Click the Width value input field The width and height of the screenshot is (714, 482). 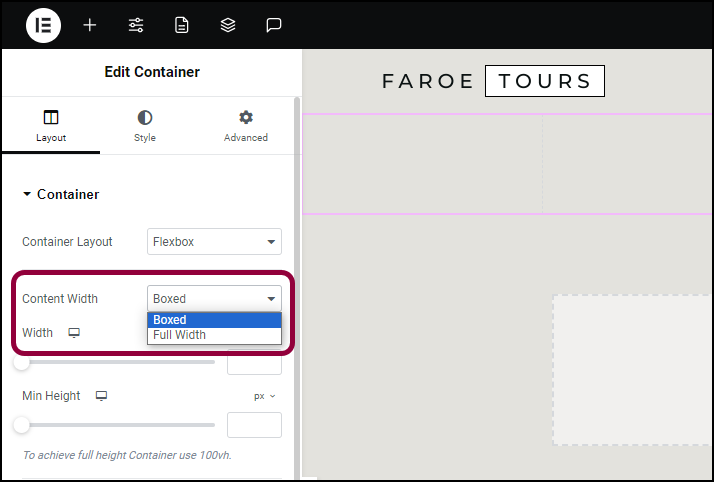tap(255, 363)
